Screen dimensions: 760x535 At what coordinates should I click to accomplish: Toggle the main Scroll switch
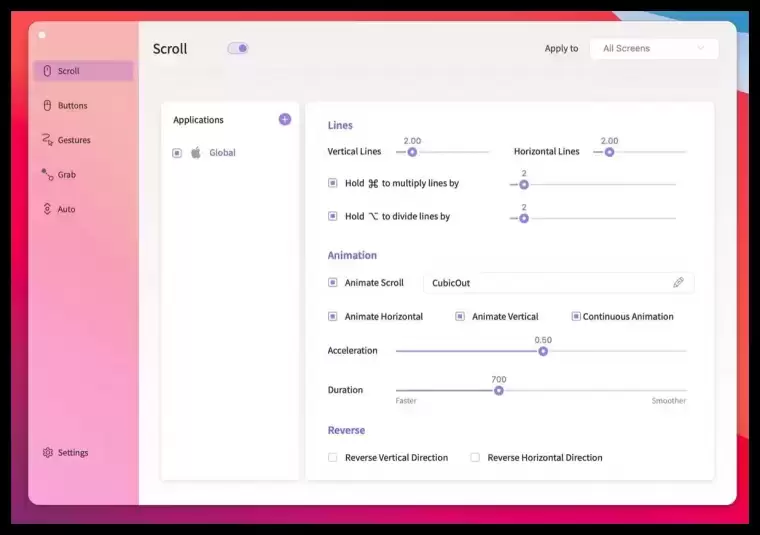(238, 48)
